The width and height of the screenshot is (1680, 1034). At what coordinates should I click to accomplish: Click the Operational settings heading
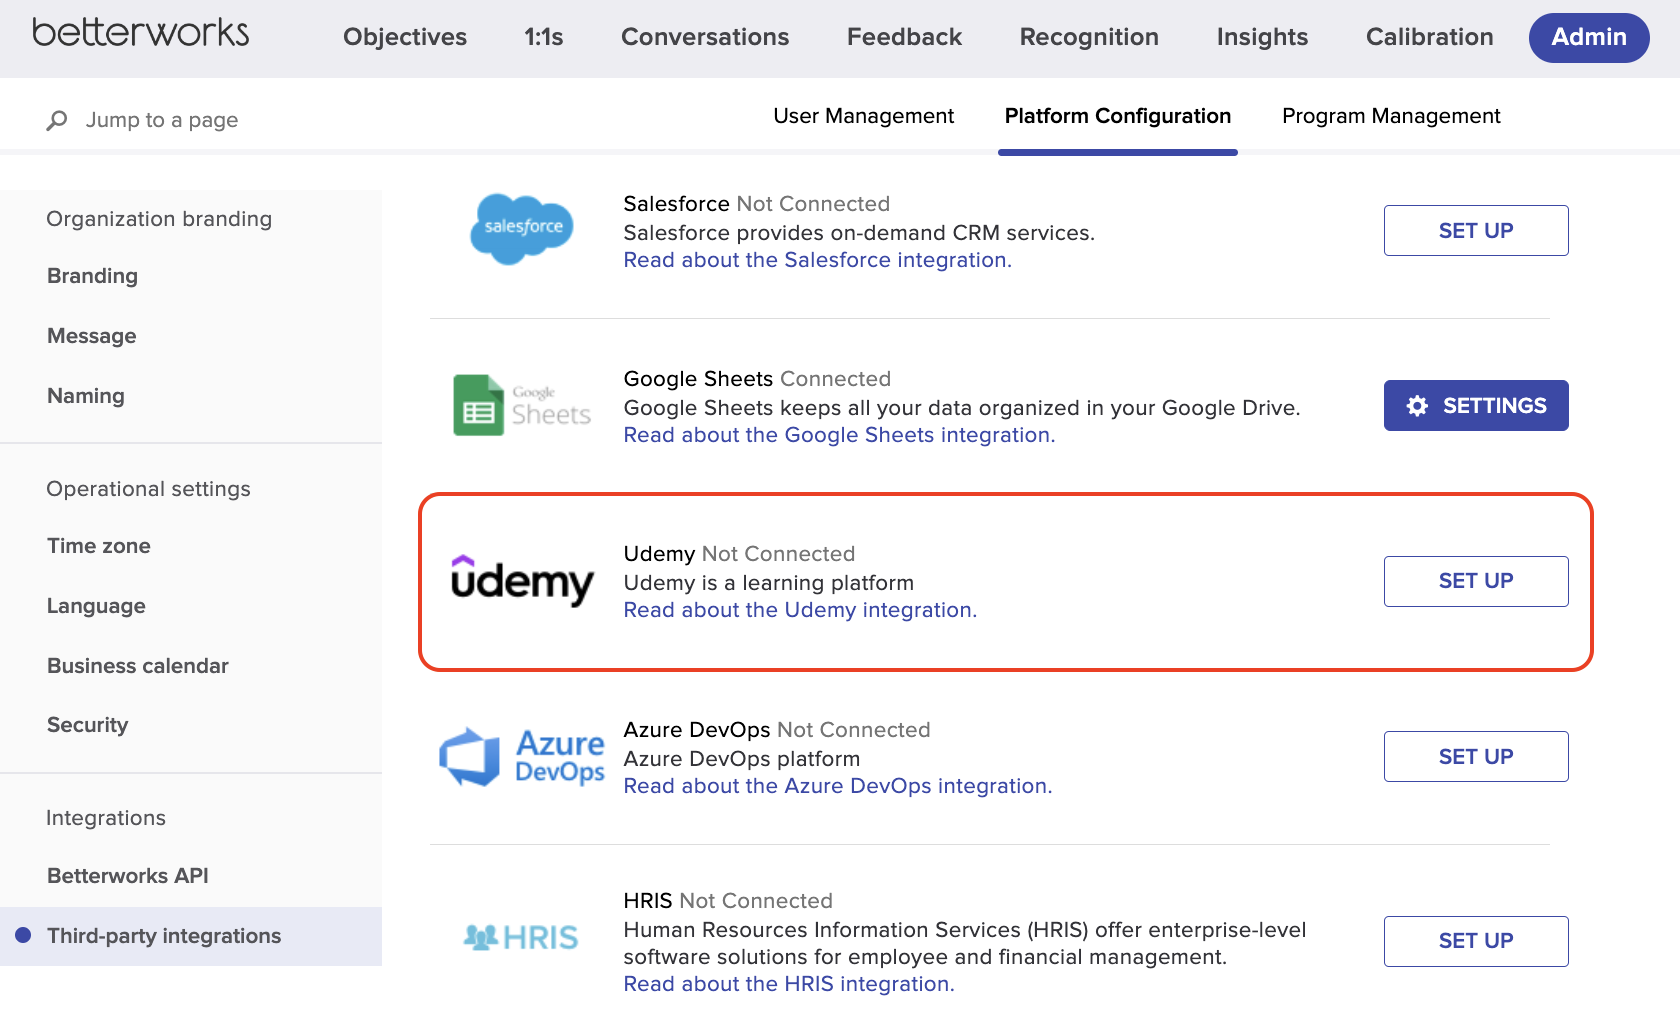click(148, 489)
